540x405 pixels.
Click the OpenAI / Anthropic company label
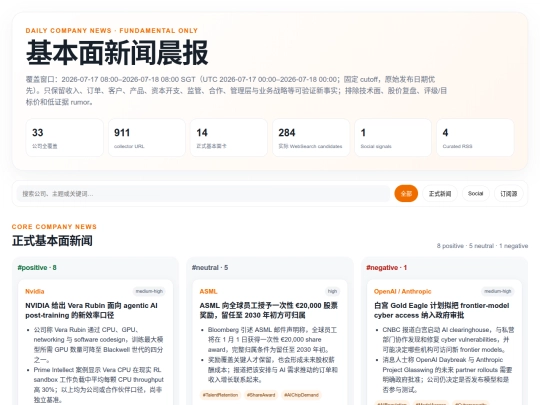point(403,291)
